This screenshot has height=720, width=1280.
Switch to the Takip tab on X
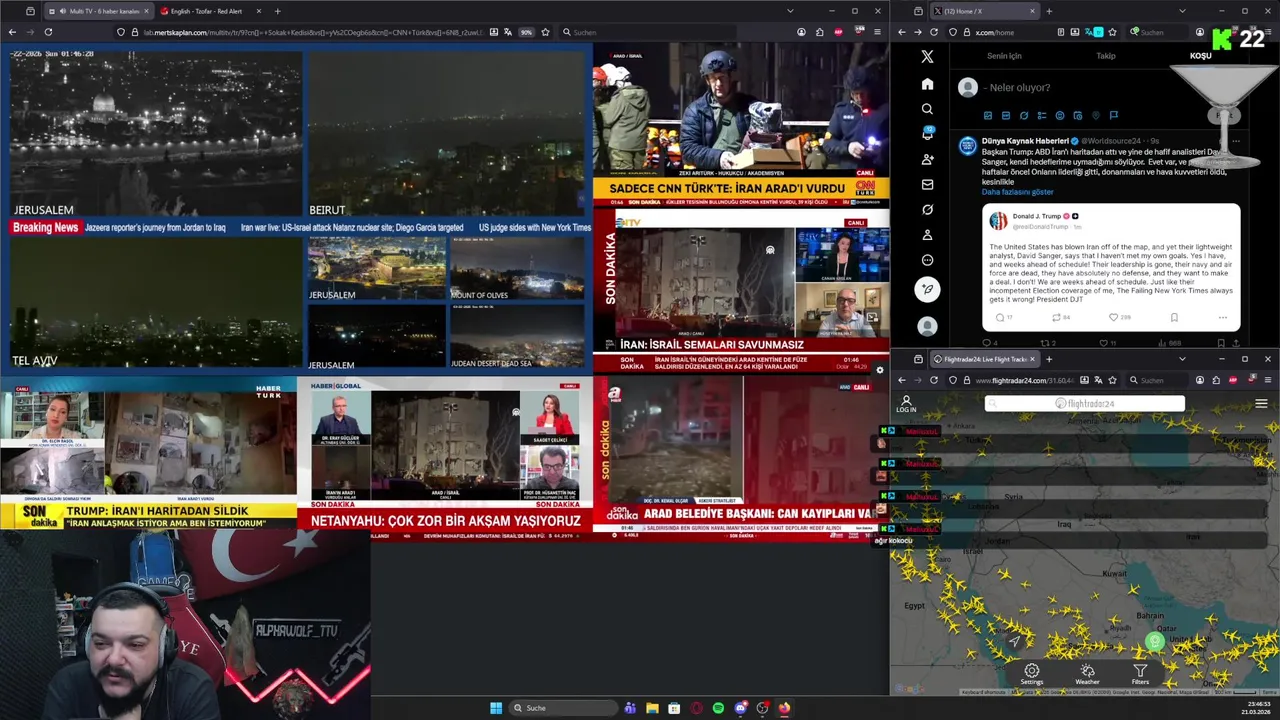pos(1106,56)
